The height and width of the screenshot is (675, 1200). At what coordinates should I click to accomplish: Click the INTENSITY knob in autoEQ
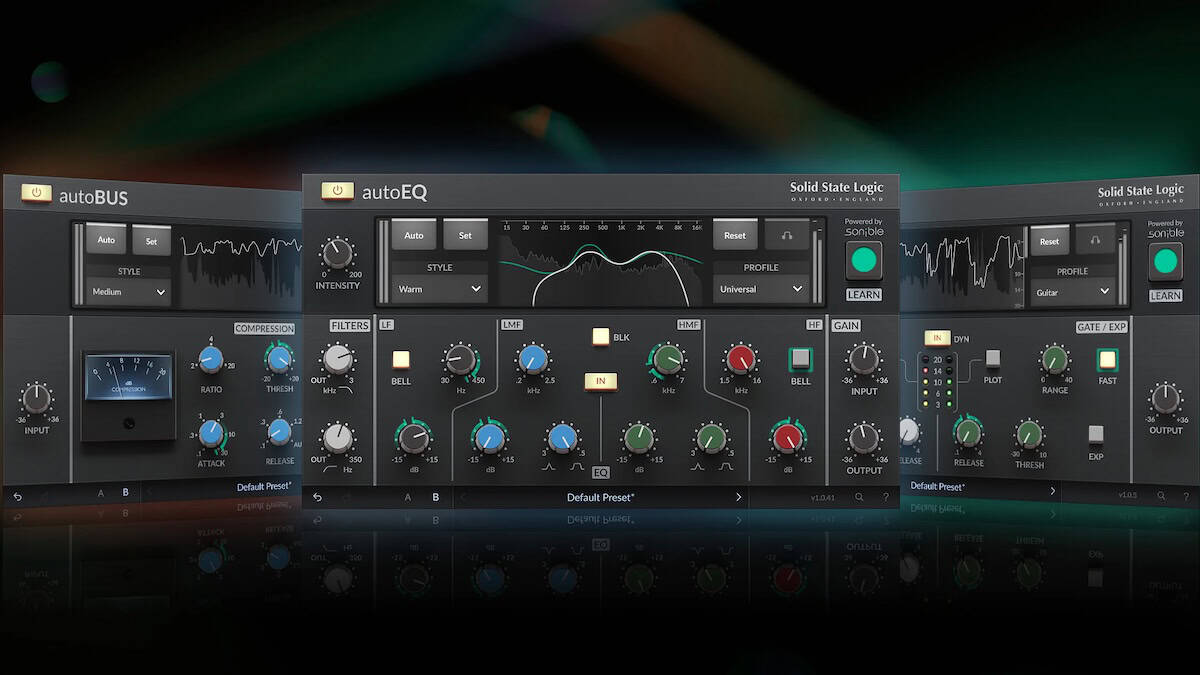(x=338, y=254)
